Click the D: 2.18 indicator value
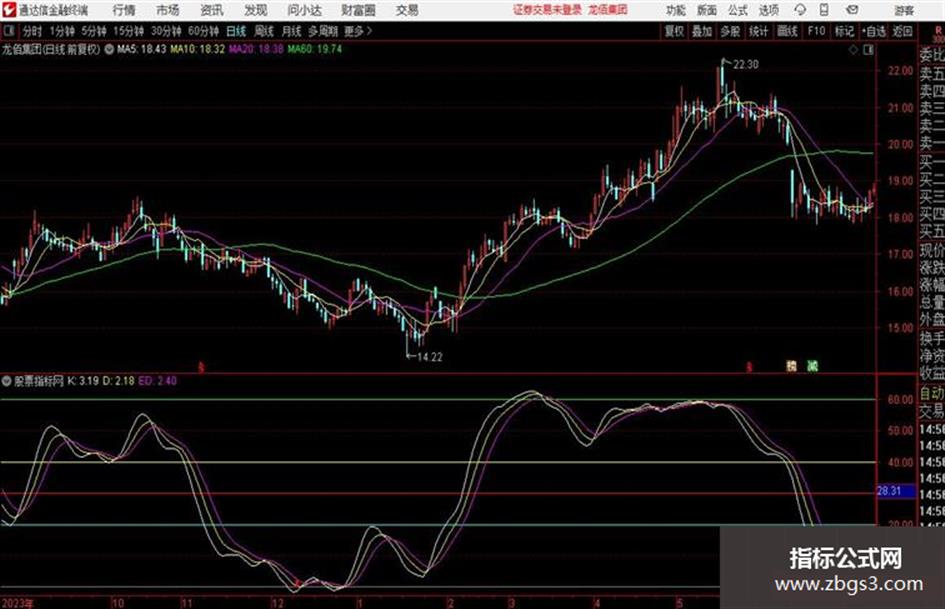This screenshot has width=945, height=609. point(118,381)
